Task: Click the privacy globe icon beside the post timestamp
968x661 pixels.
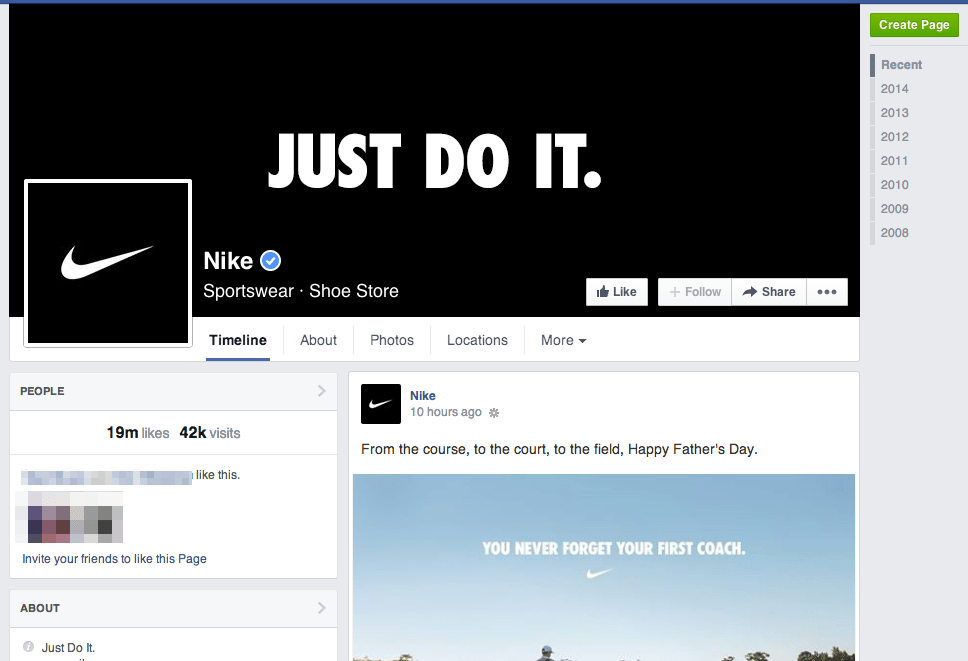Action: (494, 412)
